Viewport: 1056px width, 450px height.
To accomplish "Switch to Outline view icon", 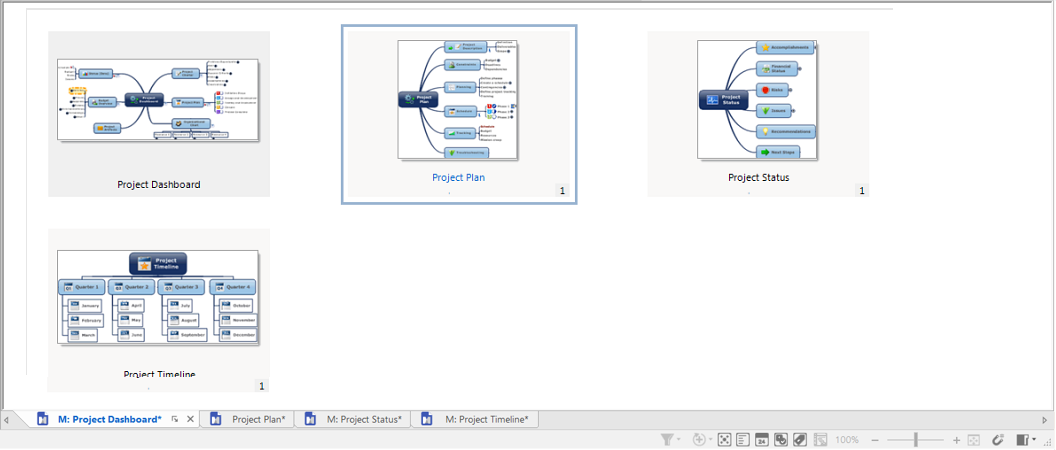I will (x=742, y=440).
